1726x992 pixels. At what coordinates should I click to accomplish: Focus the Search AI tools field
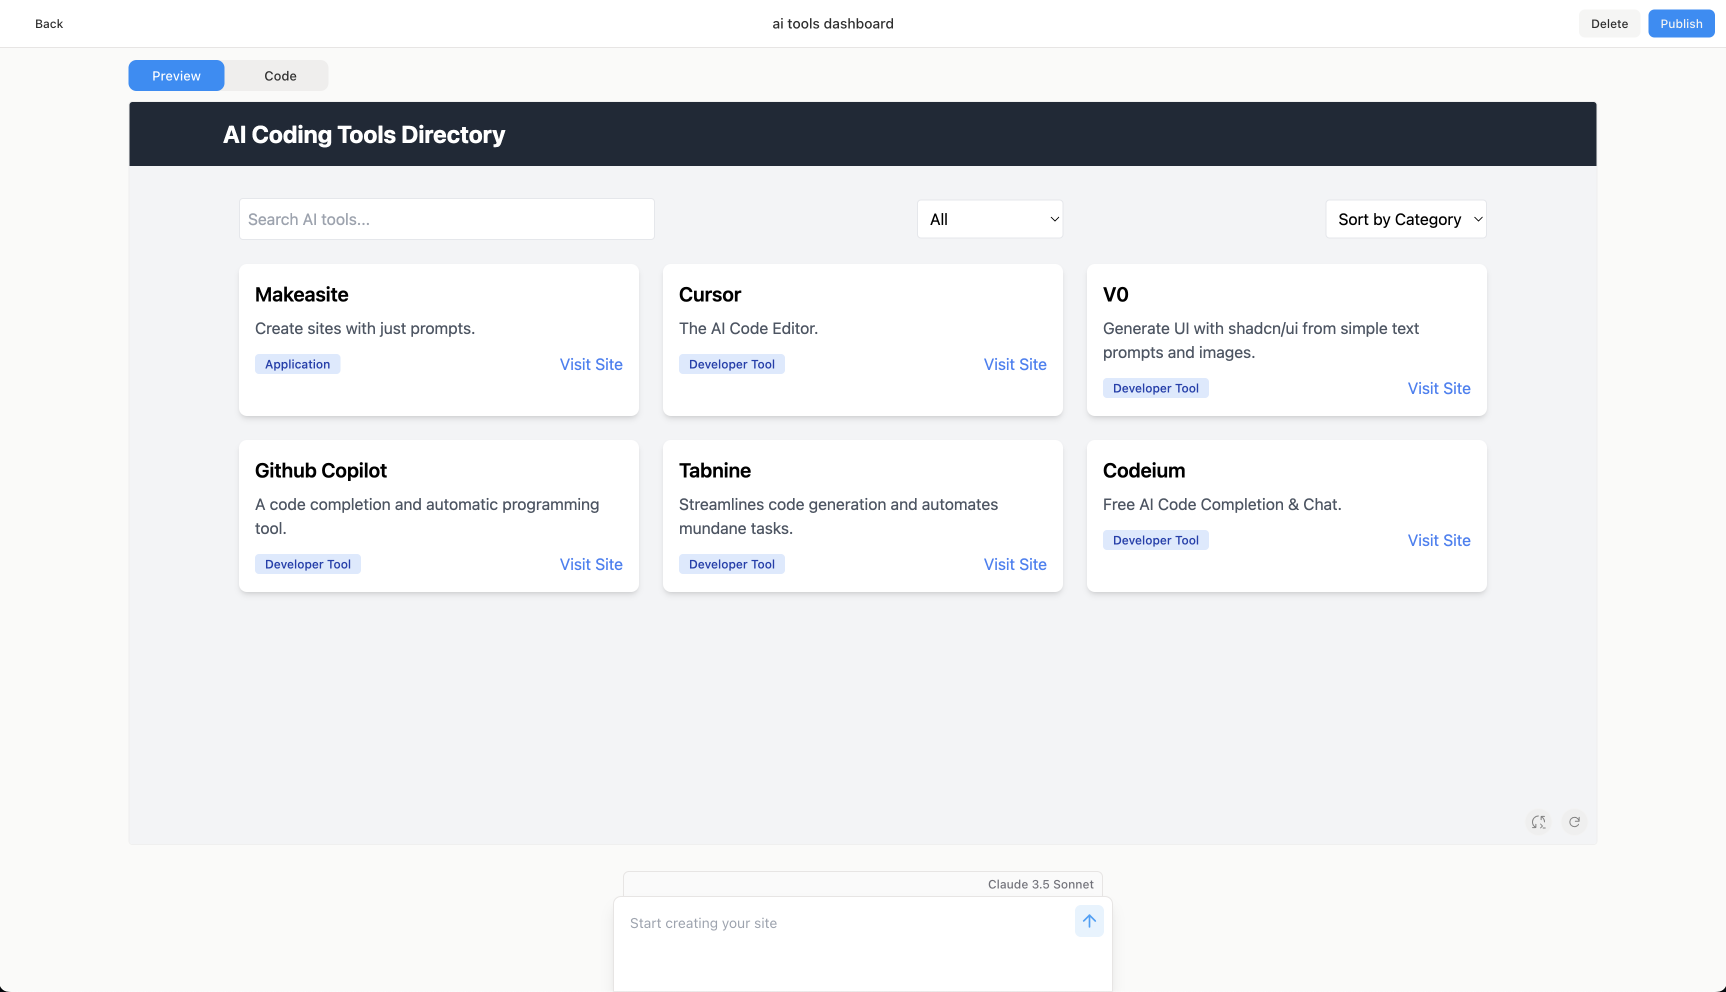(447, 219)
